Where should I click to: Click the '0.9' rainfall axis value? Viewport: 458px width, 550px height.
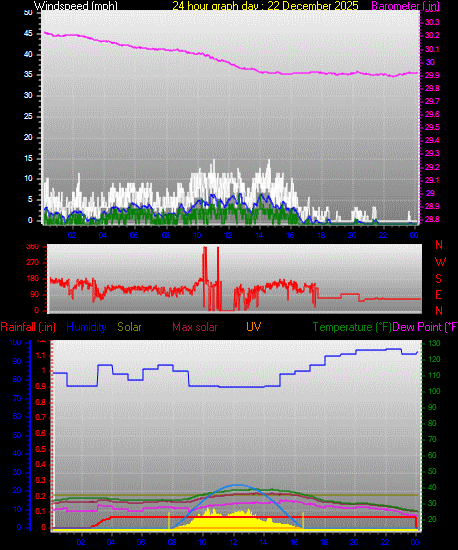click(x=42, y=387)
